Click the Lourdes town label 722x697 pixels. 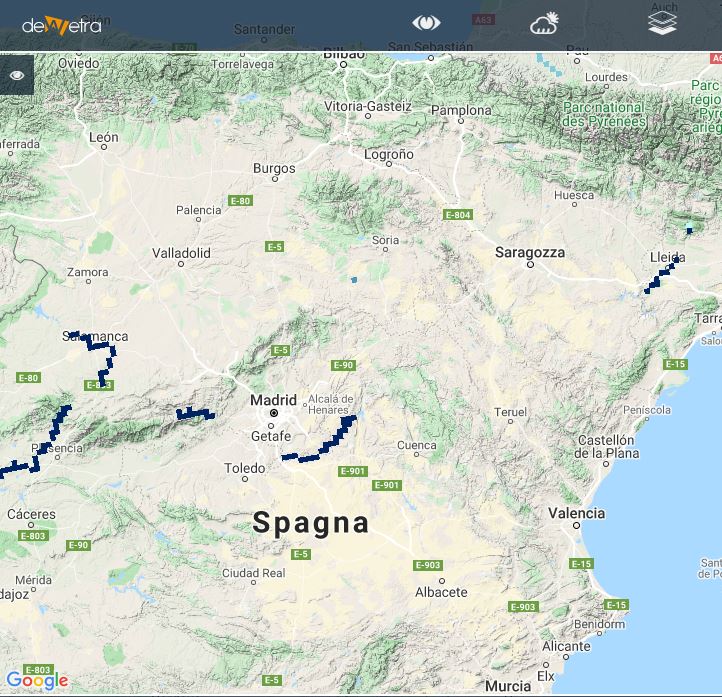coord(606,77)
